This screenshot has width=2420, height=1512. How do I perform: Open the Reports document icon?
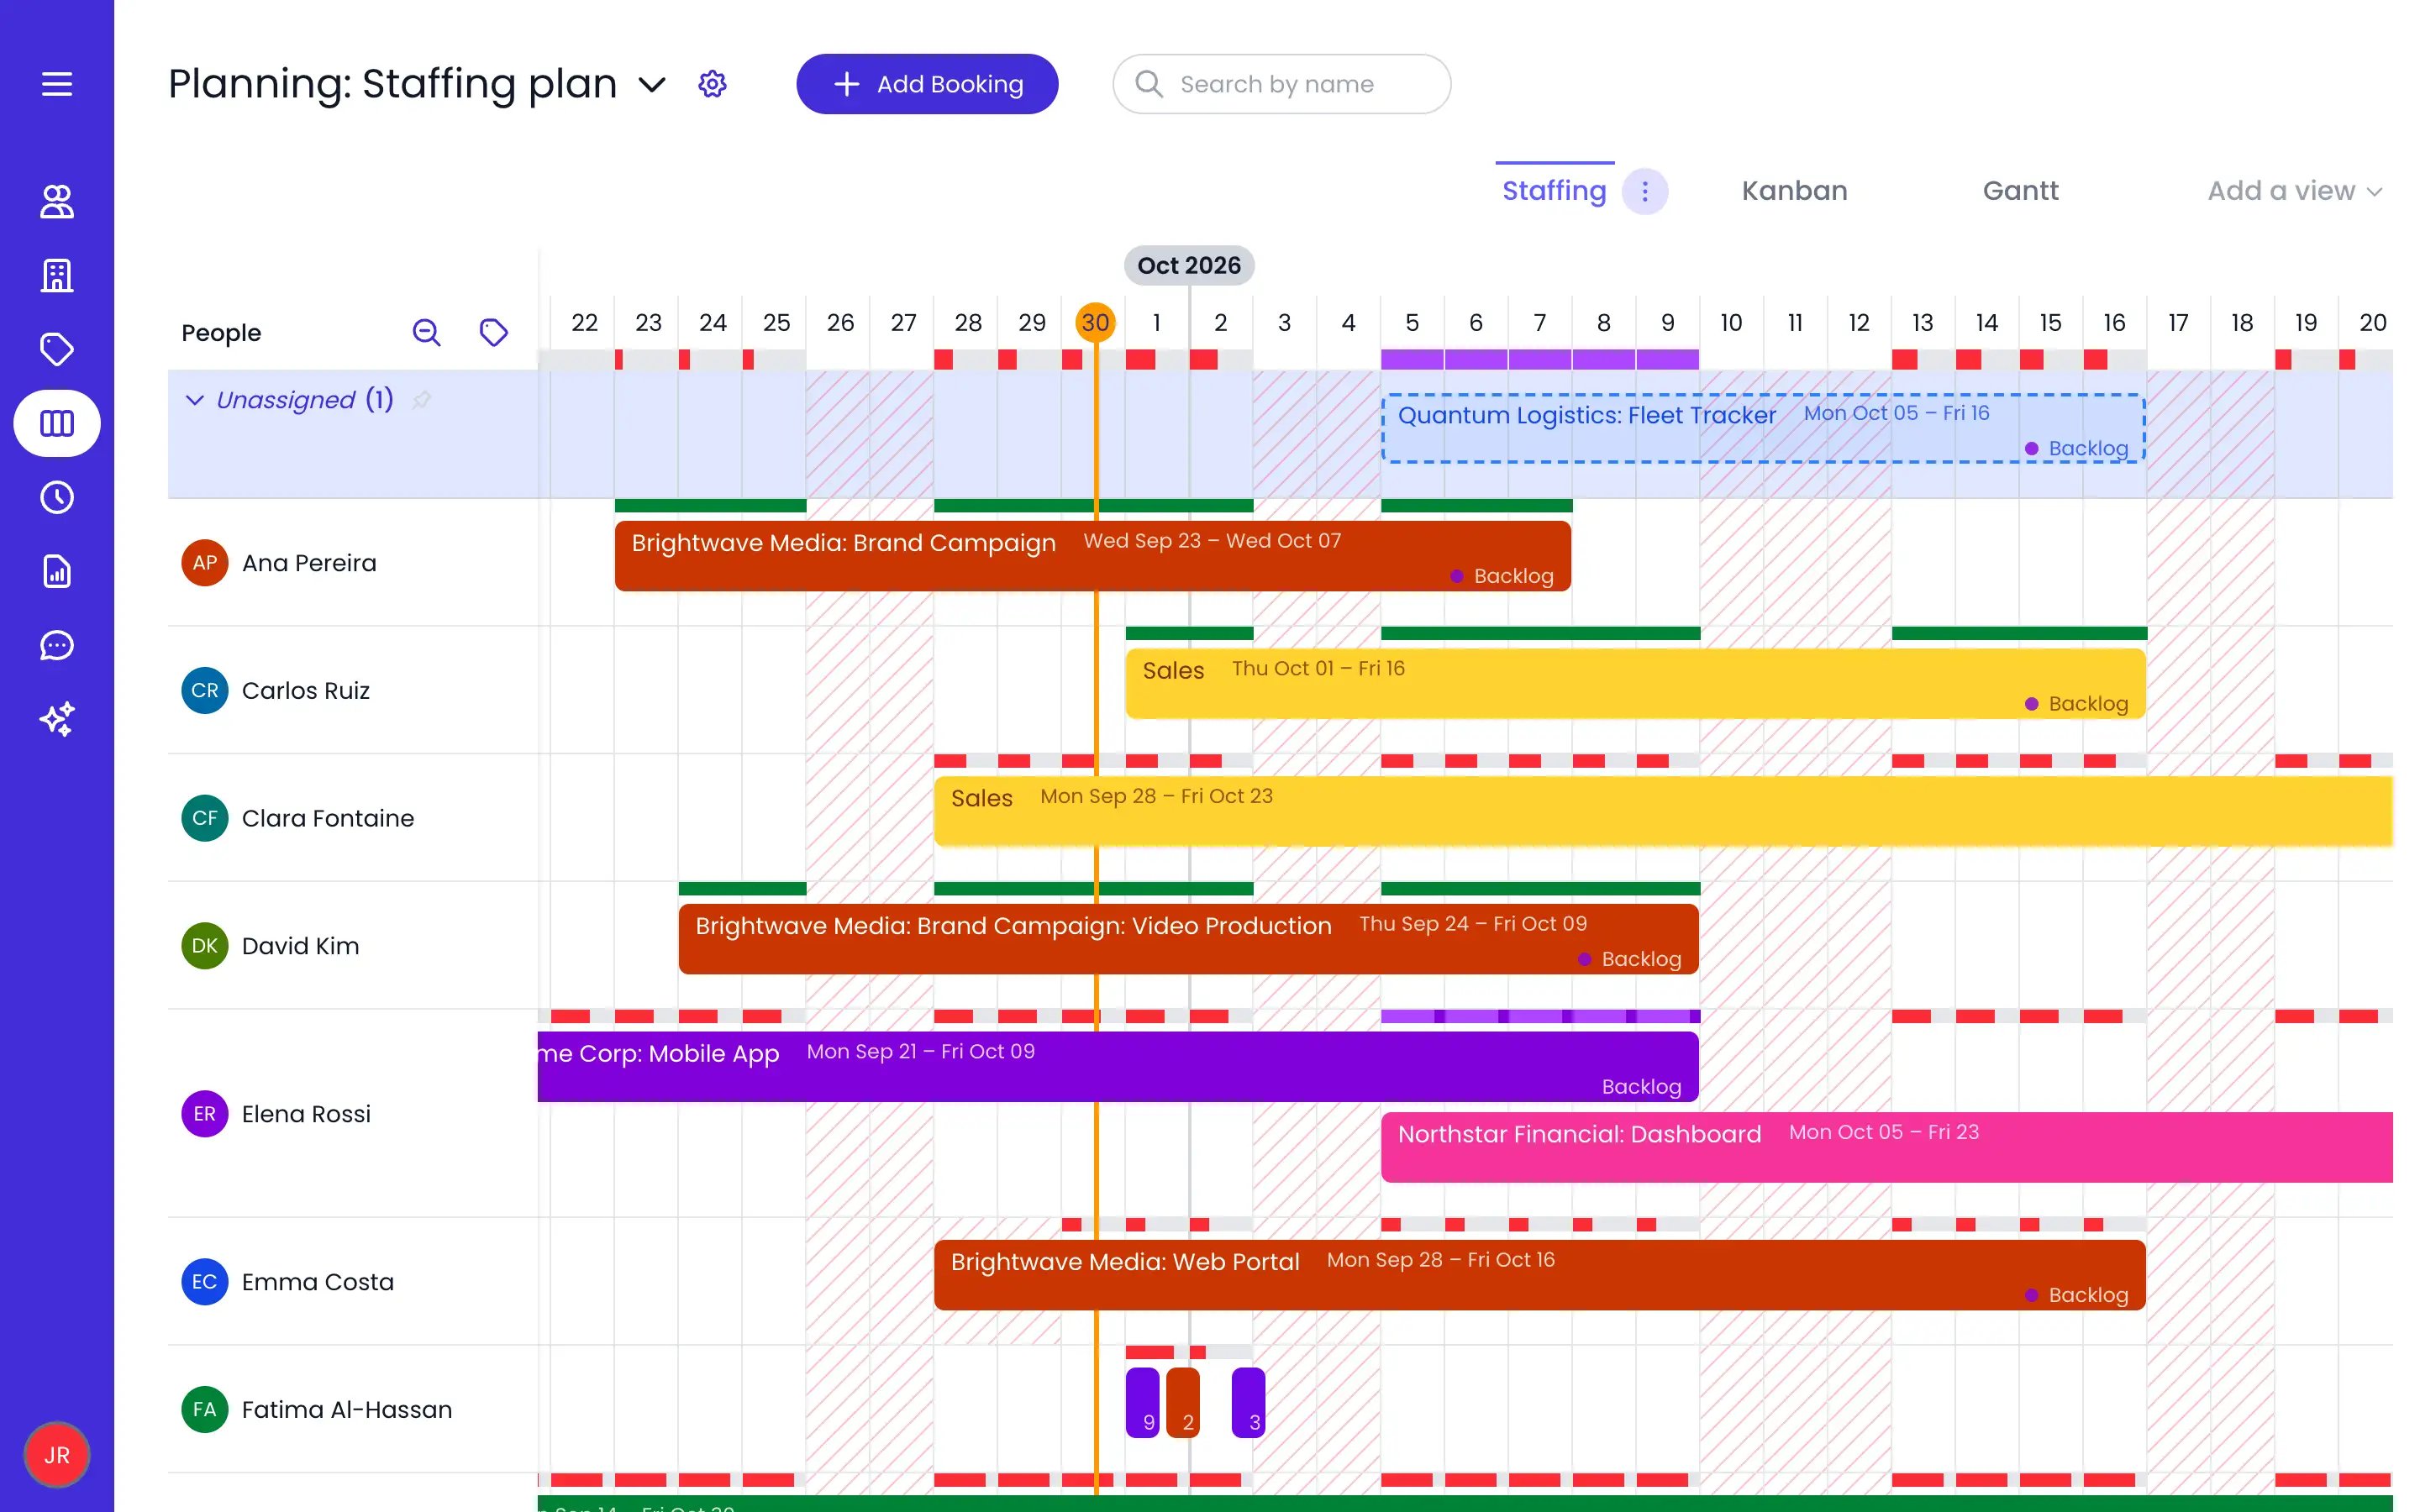coord(57,571)
